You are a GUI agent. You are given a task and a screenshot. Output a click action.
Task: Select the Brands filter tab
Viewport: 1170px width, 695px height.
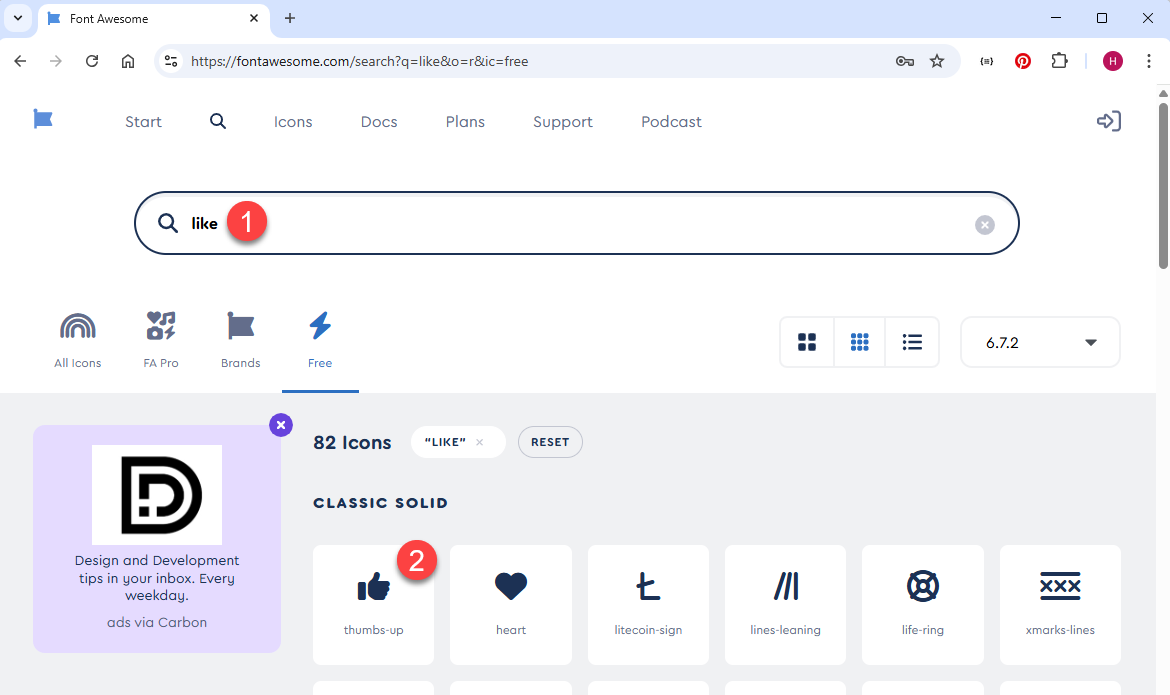coord(240,340)
